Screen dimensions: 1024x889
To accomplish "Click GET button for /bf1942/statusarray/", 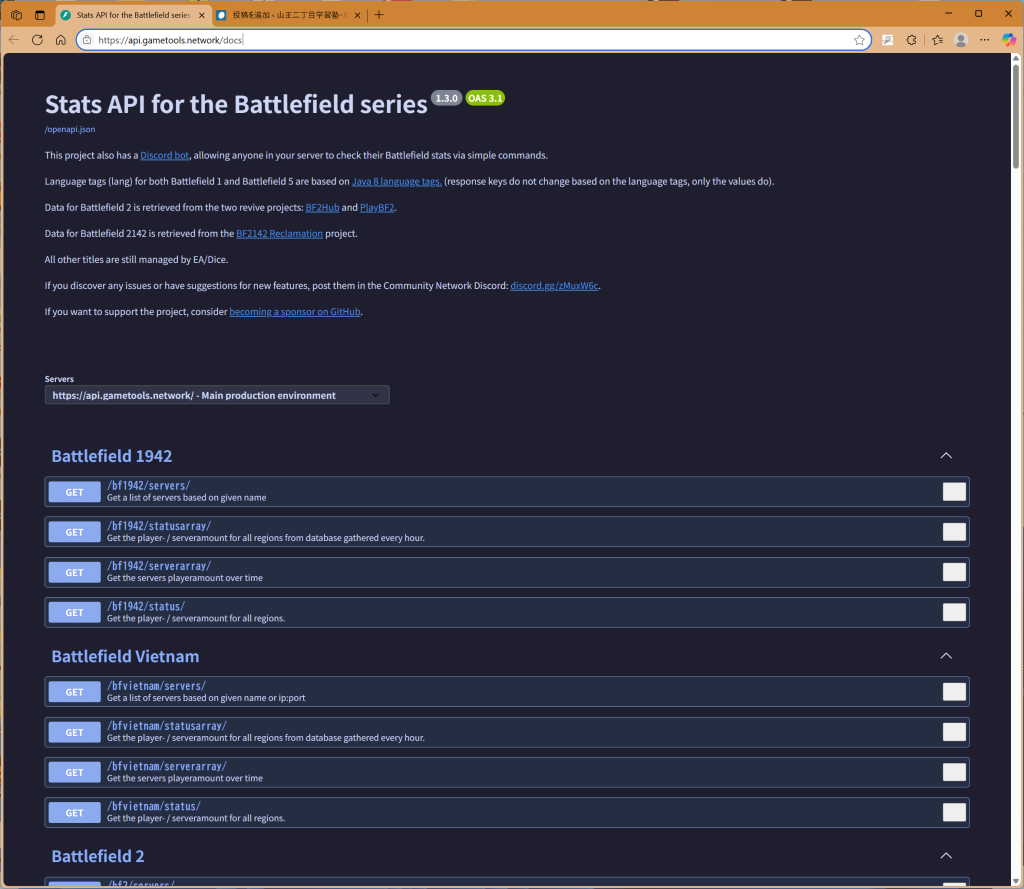I will pos(74,532).
